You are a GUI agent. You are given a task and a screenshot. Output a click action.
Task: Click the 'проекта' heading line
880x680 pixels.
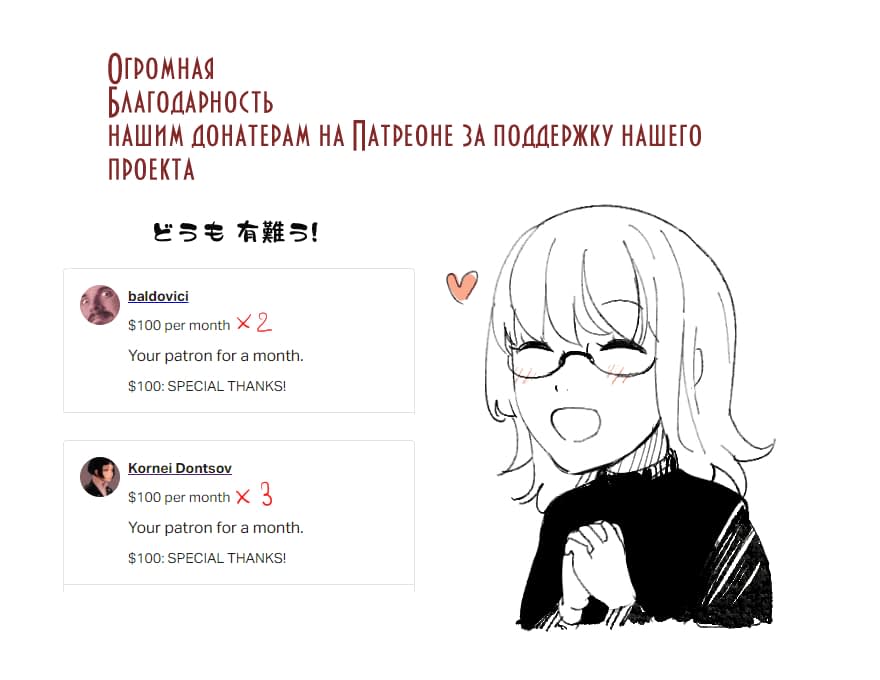click(151, 169)
